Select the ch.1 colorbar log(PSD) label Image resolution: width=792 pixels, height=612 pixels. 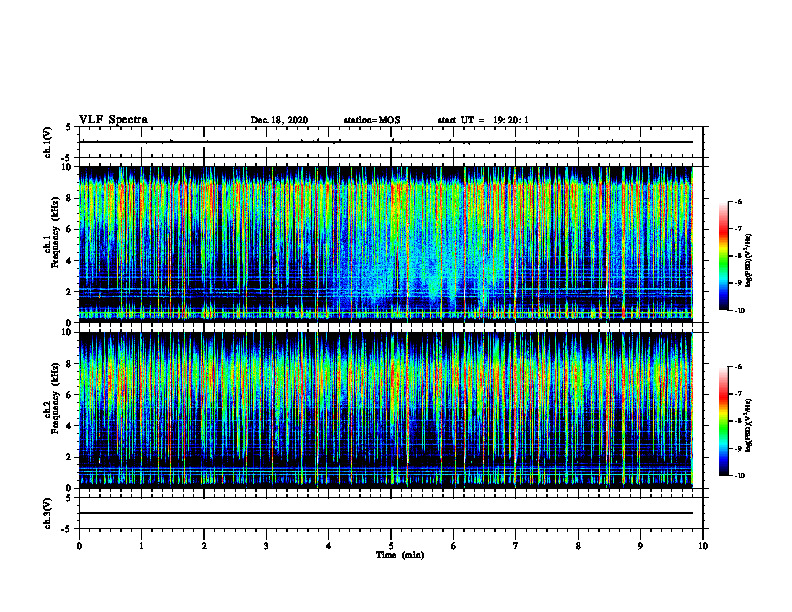[x=749, y=261]
